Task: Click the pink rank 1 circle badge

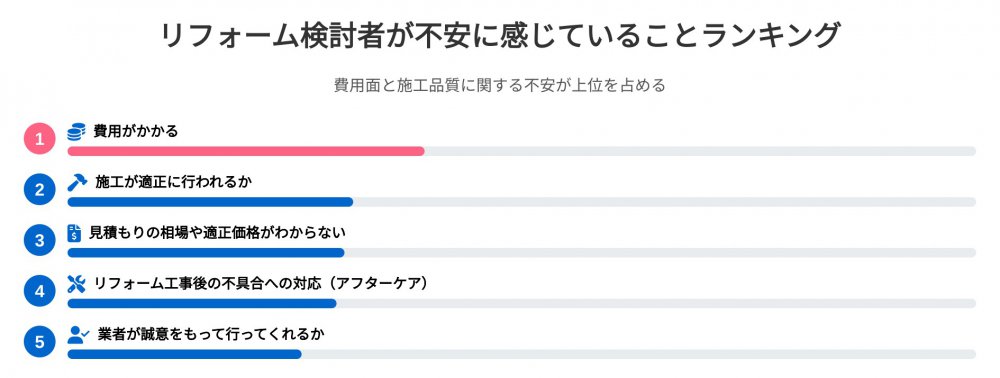Action: tap(40, 139)
